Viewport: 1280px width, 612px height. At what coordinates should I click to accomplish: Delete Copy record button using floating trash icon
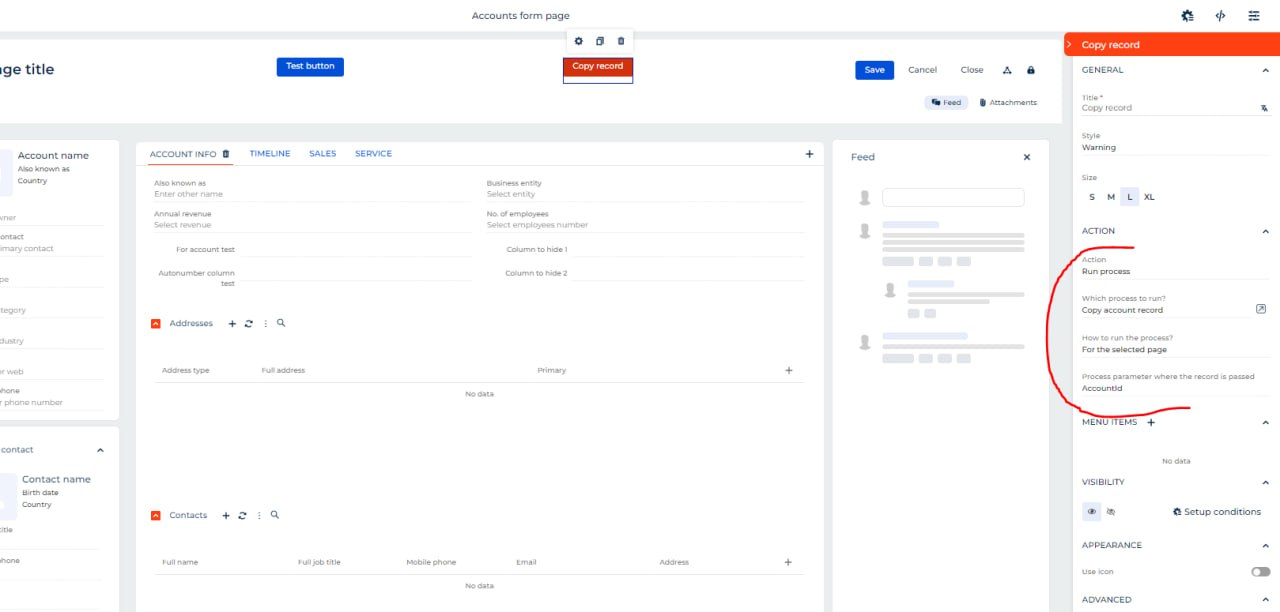pyautogui.click(x=621, y=41)
